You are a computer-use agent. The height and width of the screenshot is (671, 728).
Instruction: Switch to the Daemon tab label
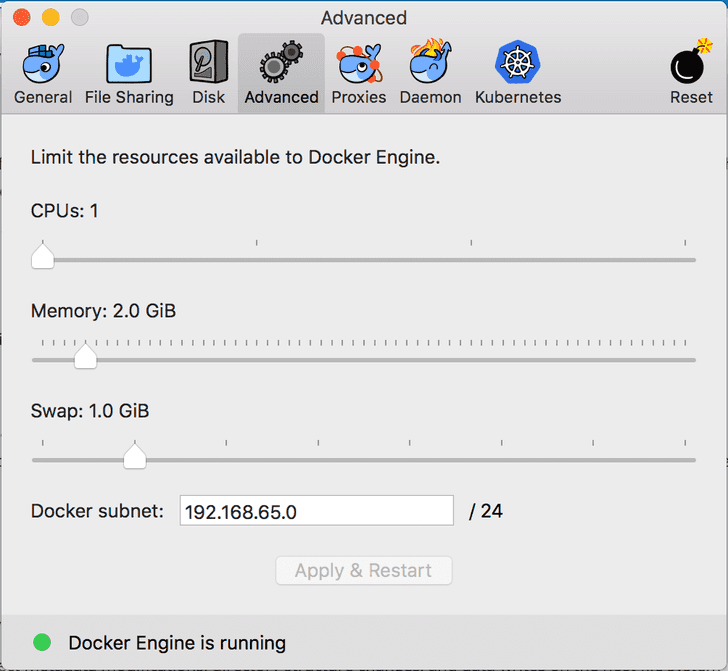(430, 97)
